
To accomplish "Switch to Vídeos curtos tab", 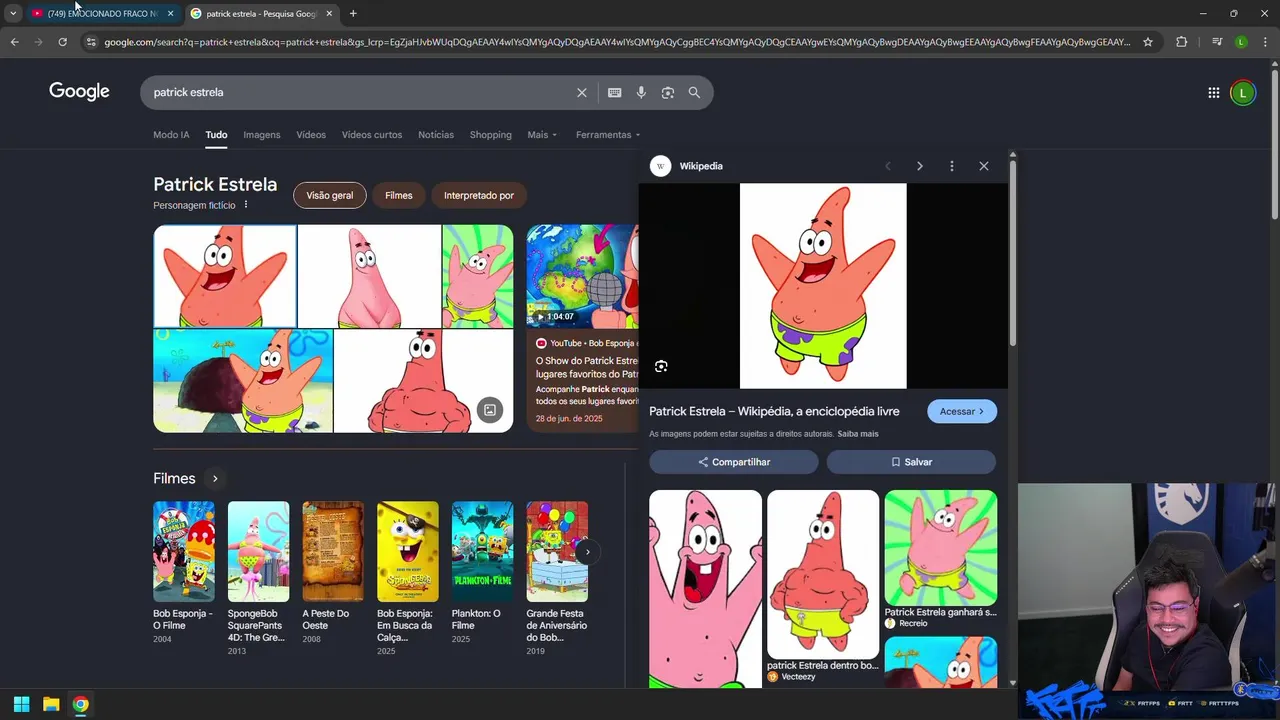I will coord(372,135).
